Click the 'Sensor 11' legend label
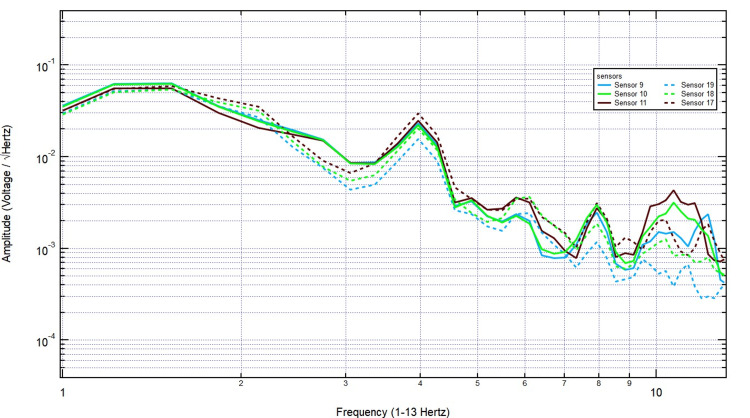Image resolution: width=750 pixels, height=418 pixels. point(630,103)
